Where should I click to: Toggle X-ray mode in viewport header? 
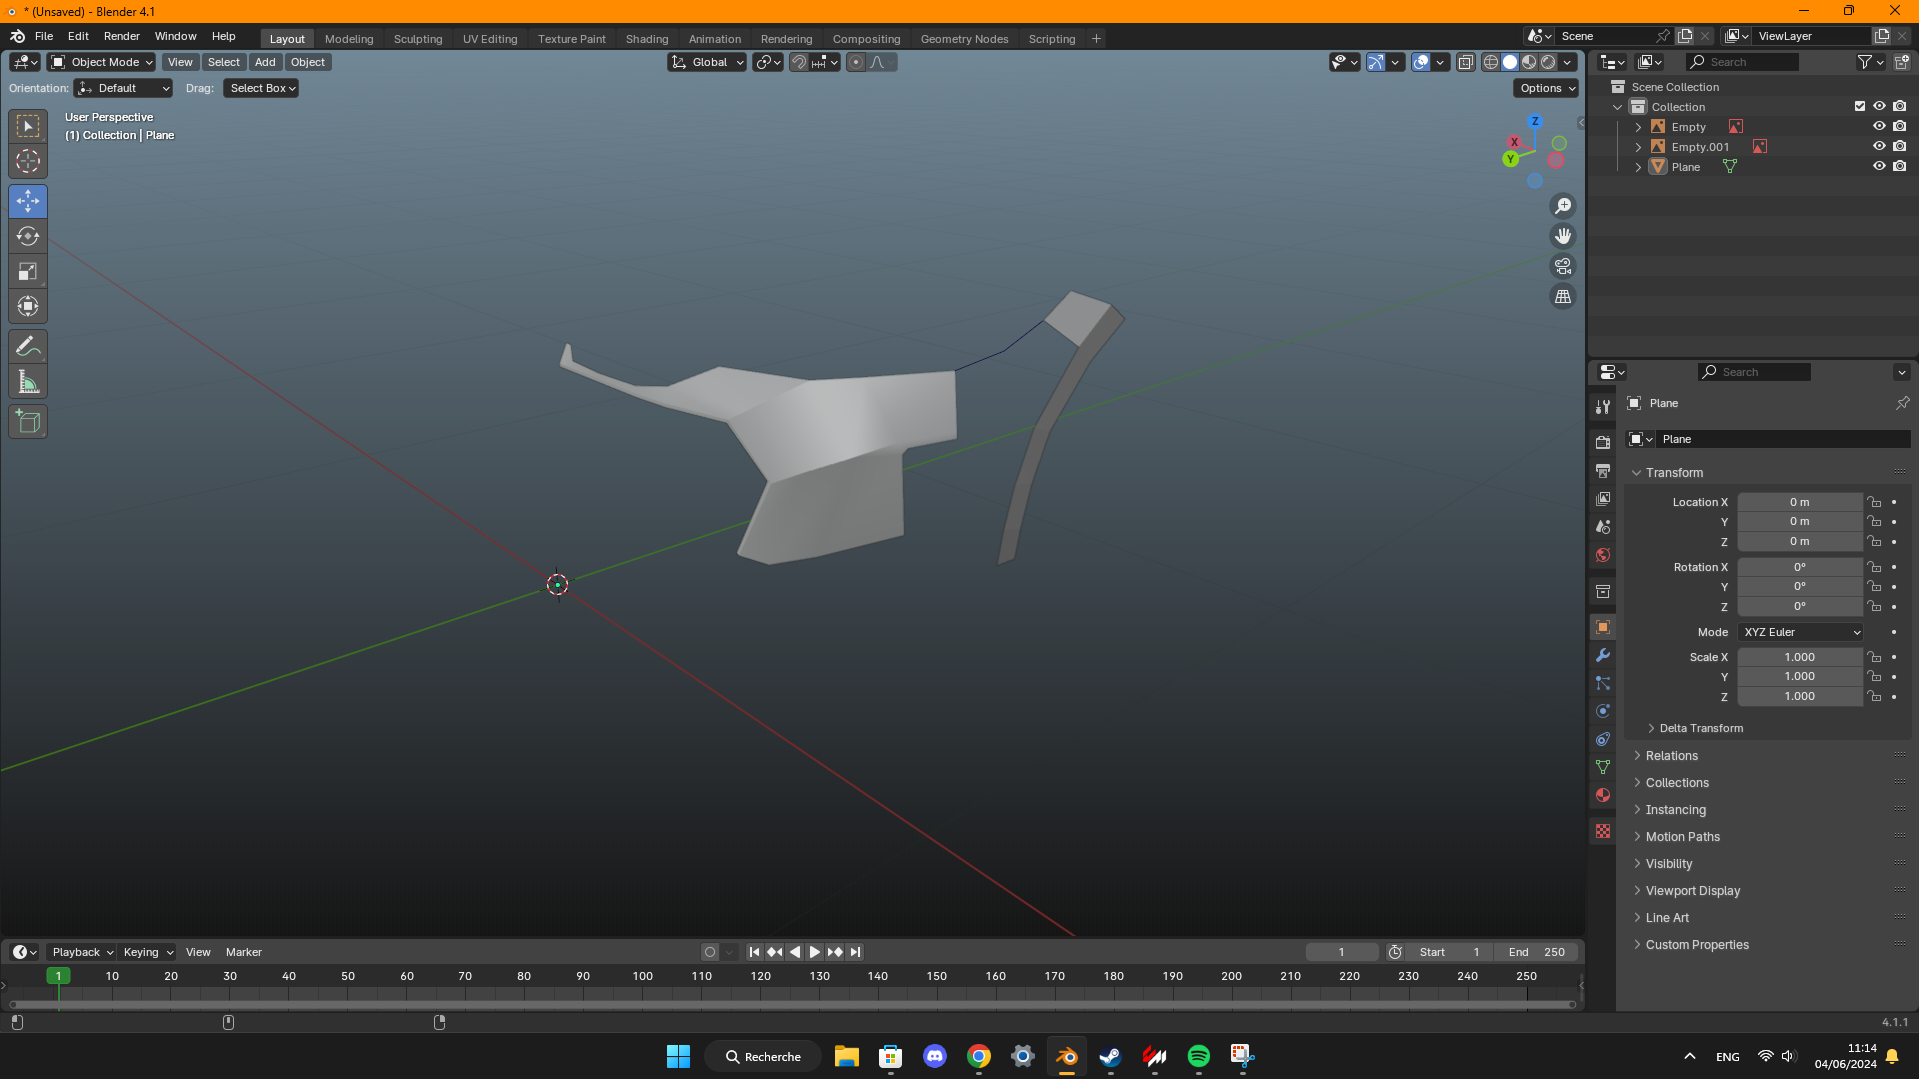point(1465,62)
